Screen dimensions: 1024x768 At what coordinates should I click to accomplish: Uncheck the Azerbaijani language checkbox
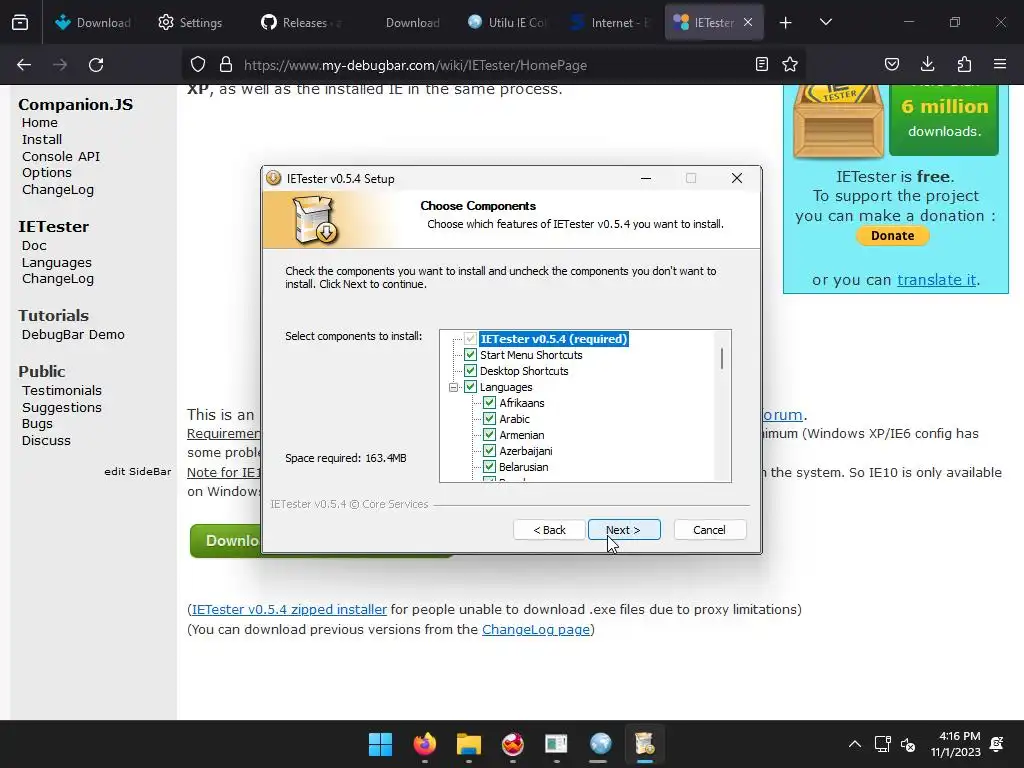[489, 451]
